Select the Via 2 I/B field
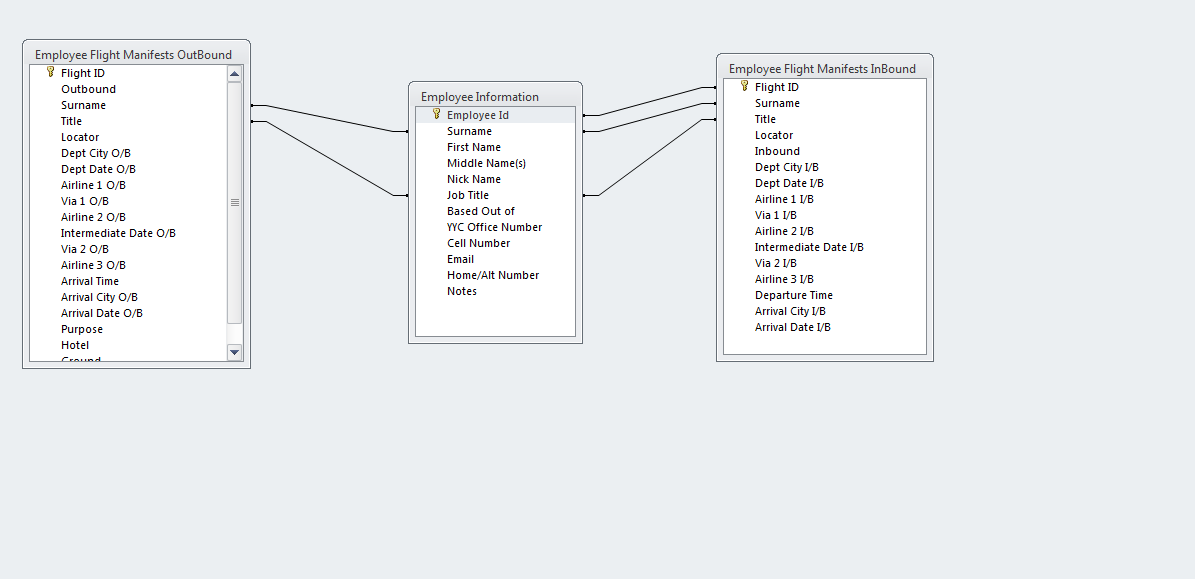Image resolution: width=1195 pixels, height=579 pixels. 776,263
